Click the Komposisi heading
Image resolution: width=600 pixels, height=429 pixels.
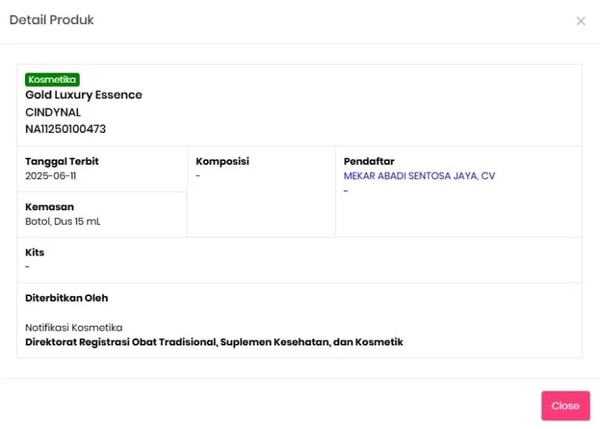point(222,161)
